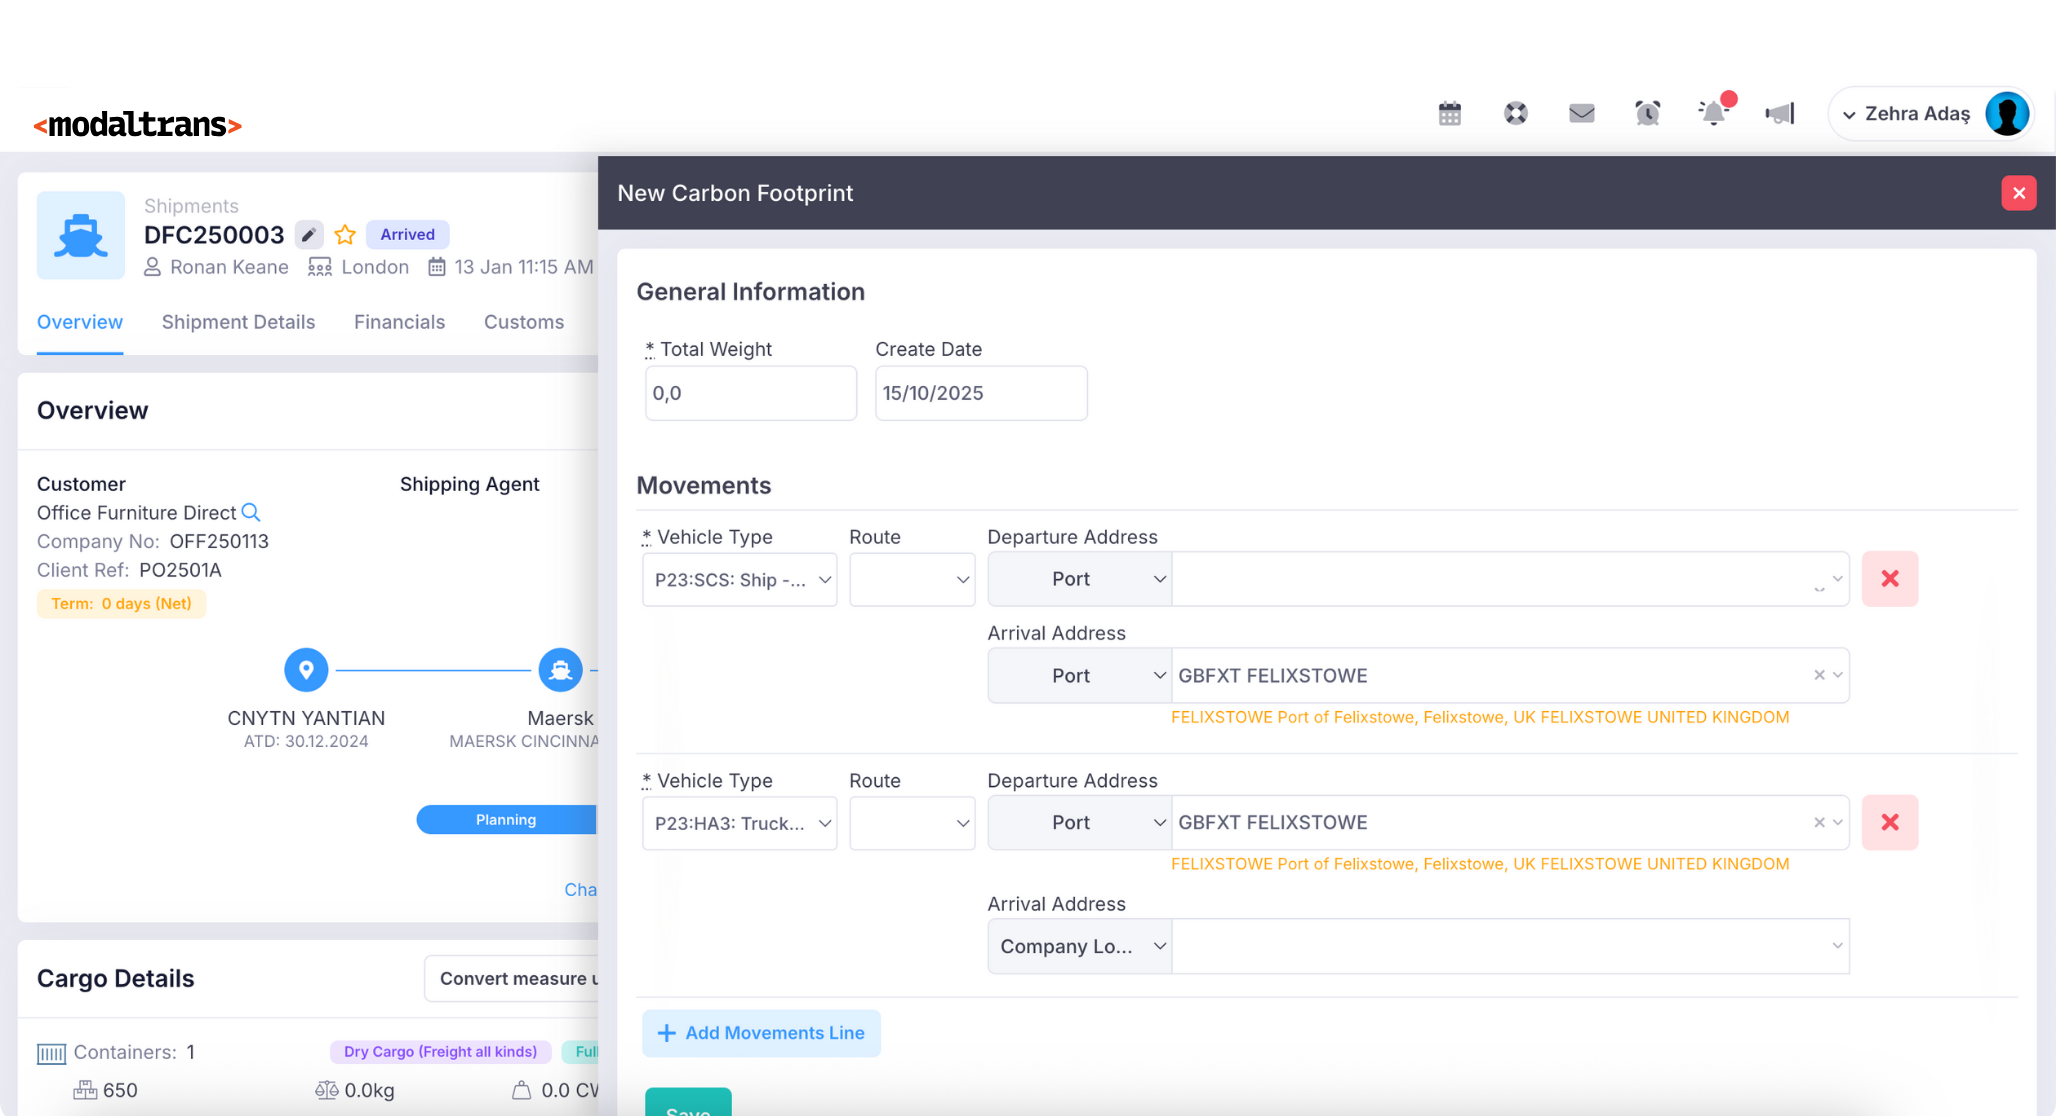Screen dimensions: 2056x1116
Task: Open the announcements megaphone icon
Action: (x=1780, y=113)
